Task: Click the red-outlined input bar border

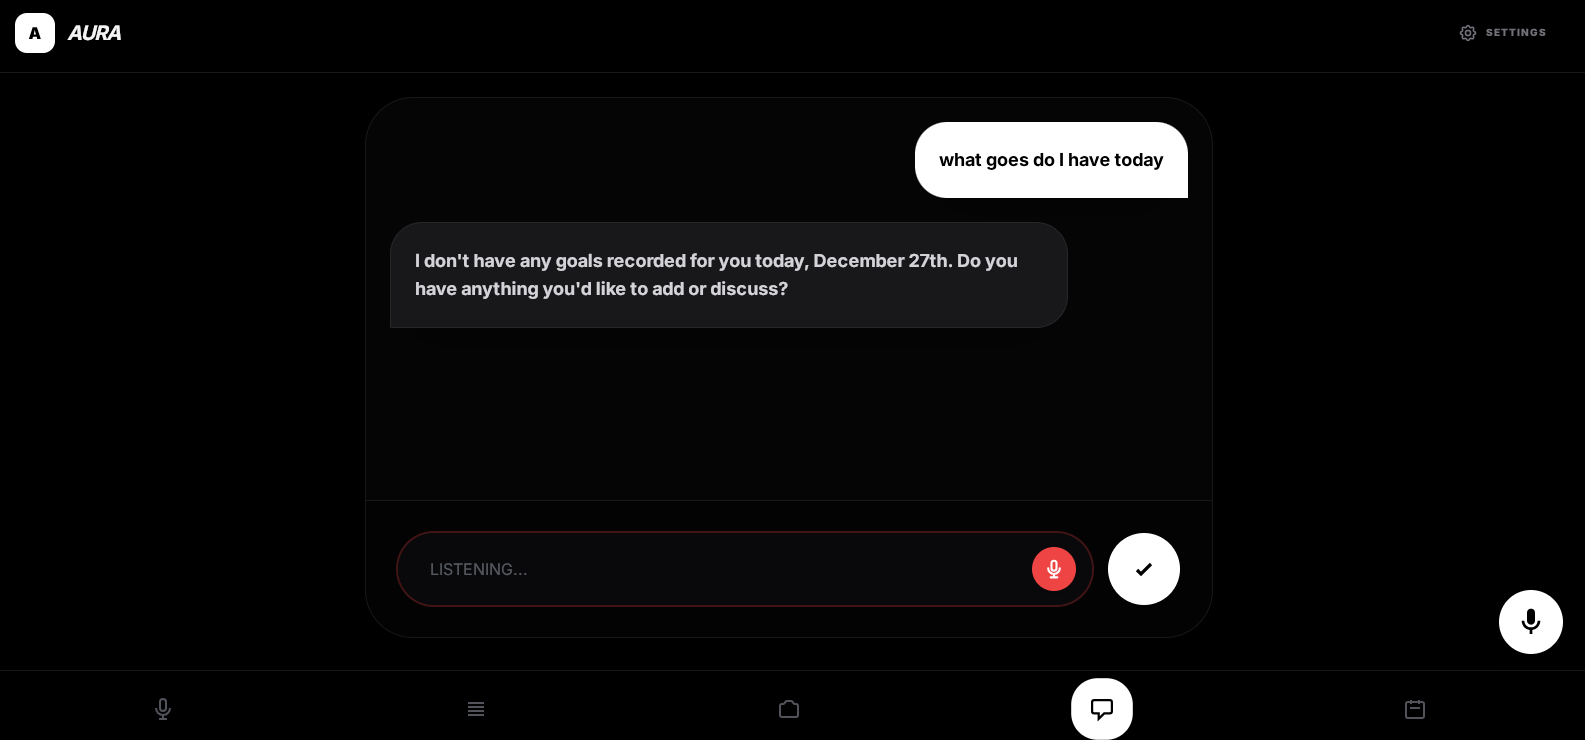Action: click(745, 533)
